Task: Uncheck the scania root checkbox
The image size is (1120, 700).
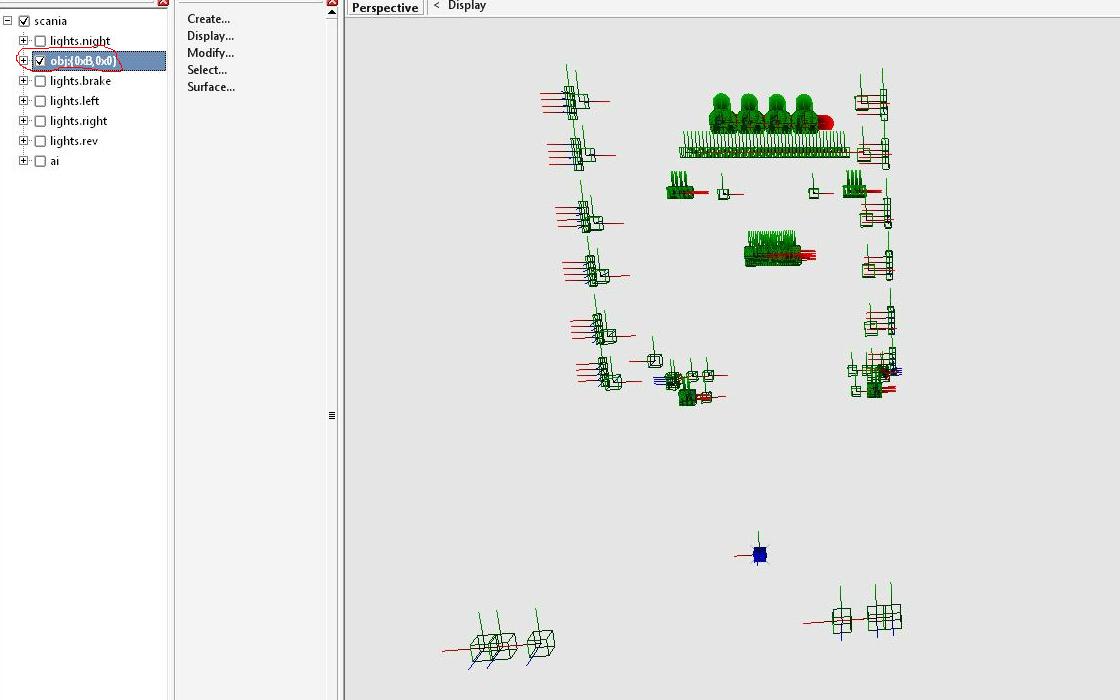Action: click(24, 21)
